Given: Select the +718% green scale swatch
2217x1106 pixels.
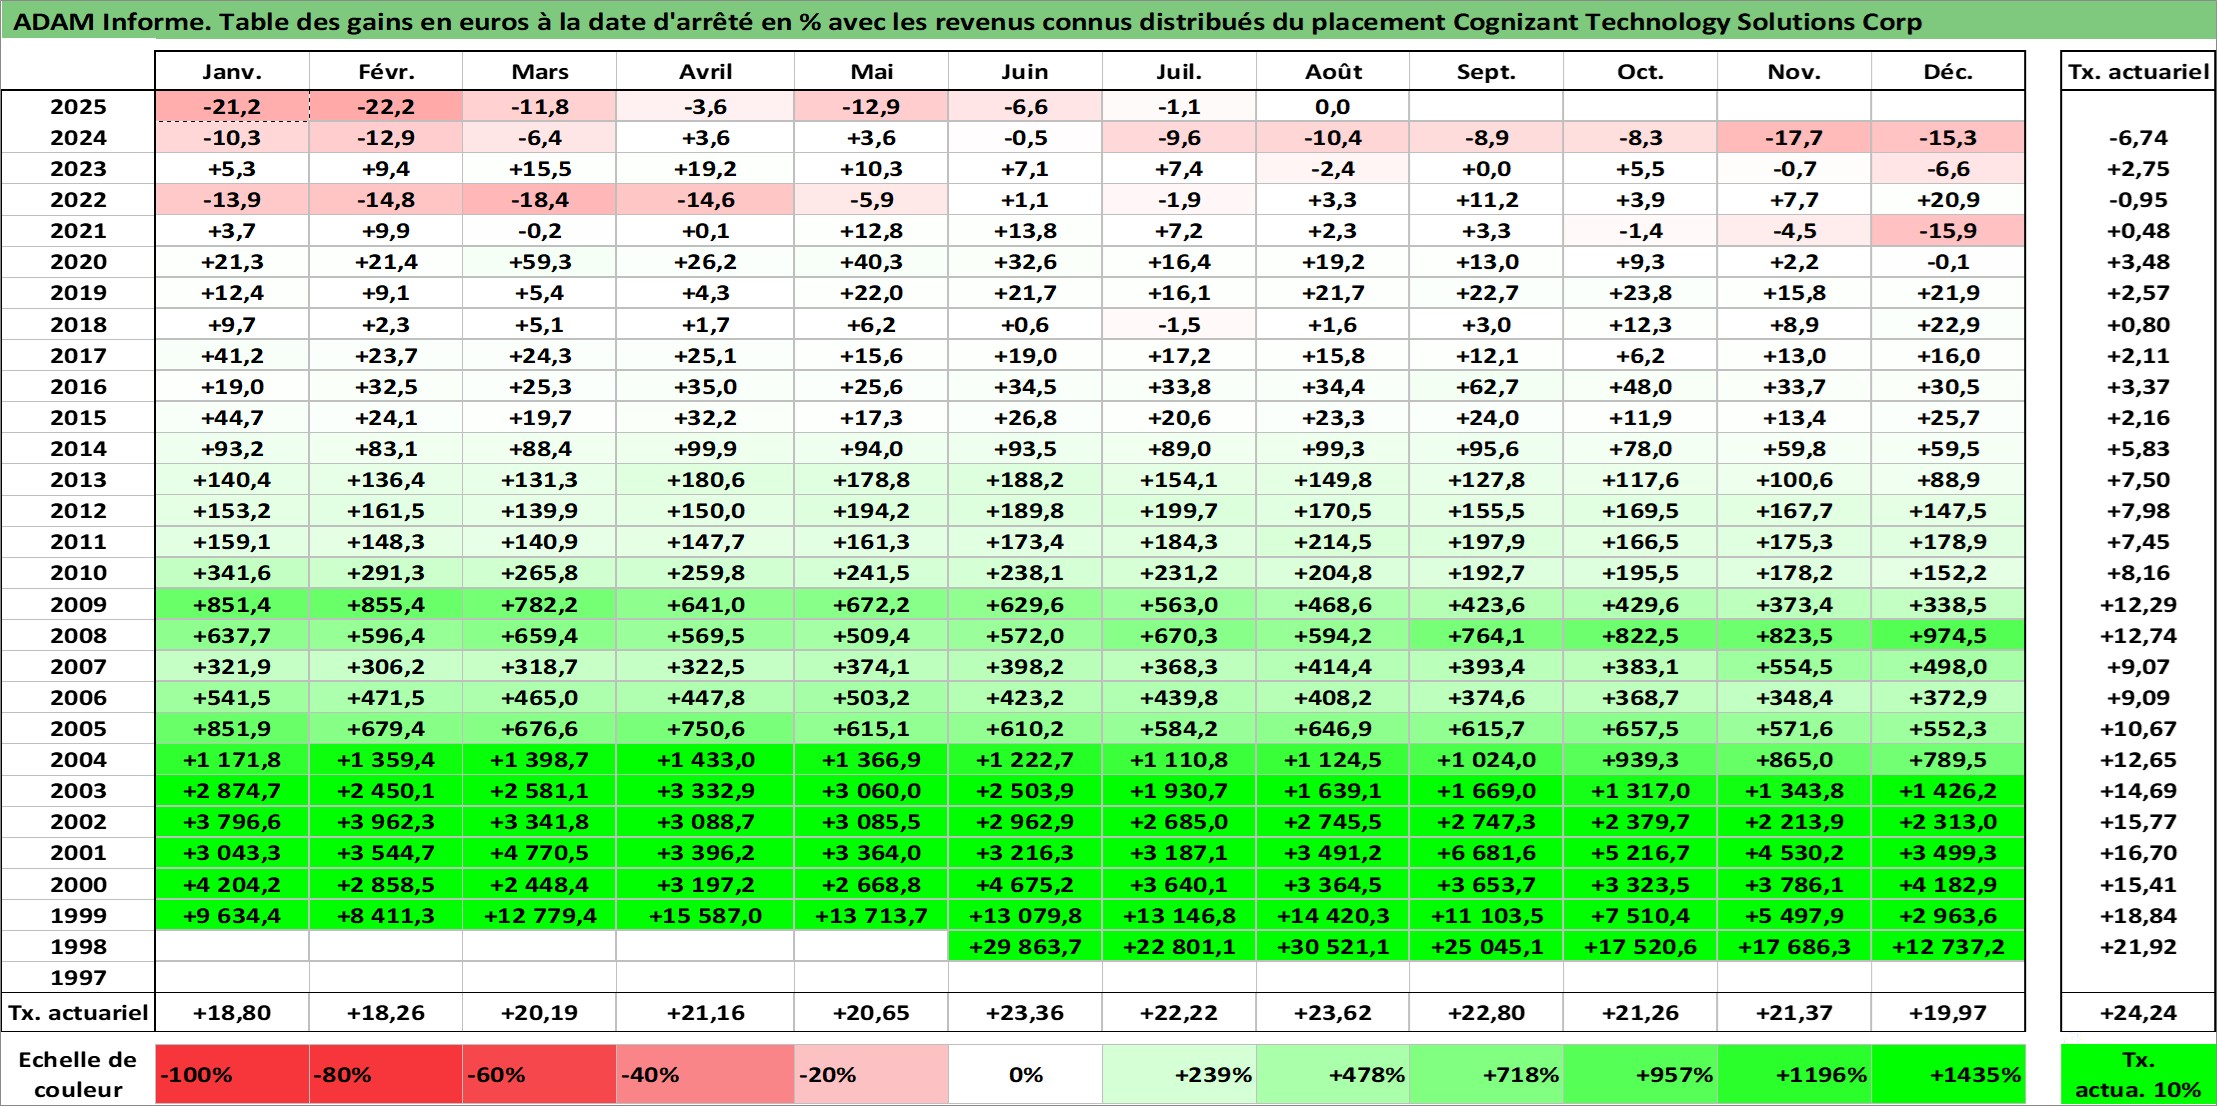Looking at the screenshot, I should click(x=1486, y=1075).
